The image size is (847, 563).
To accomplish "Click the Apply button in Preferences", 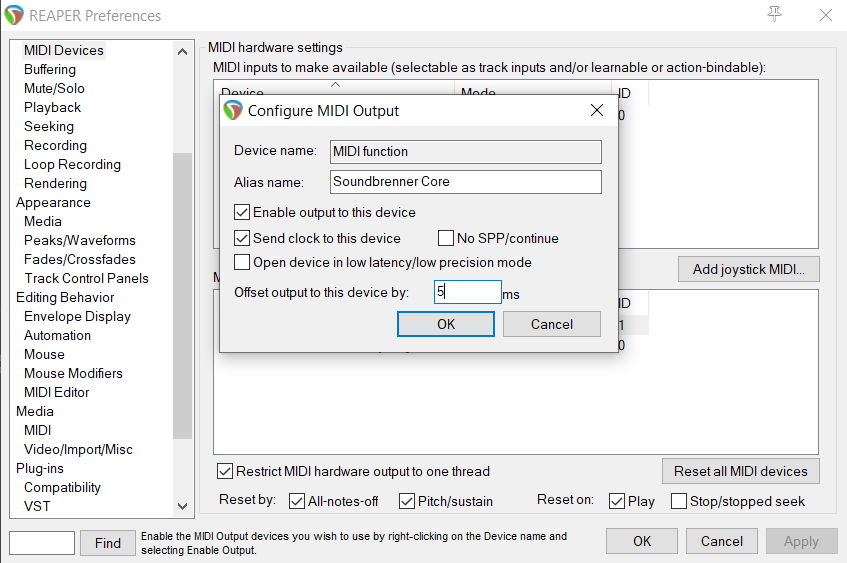I will tap(802, 541).
